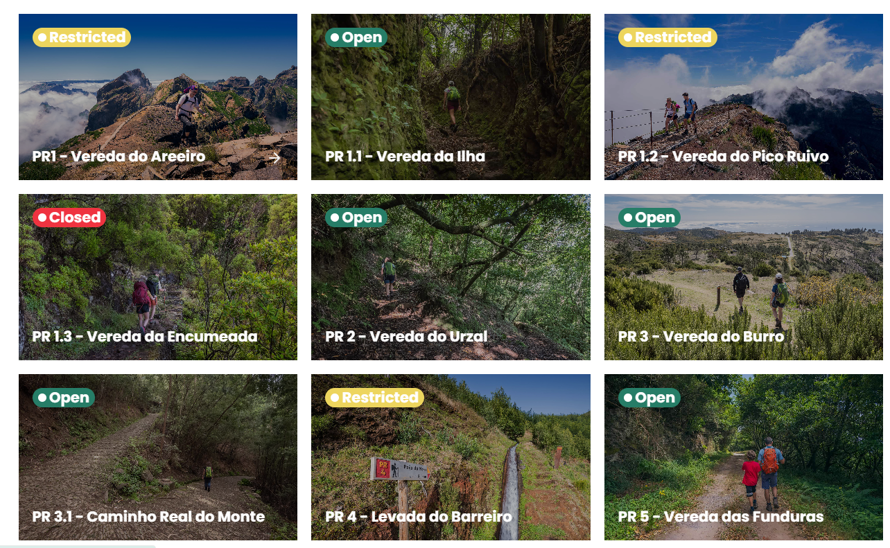The image size is (890, 548).
Task: Click the Restricted badge on Levada do Barreiro
Action: tap(375, 398)
